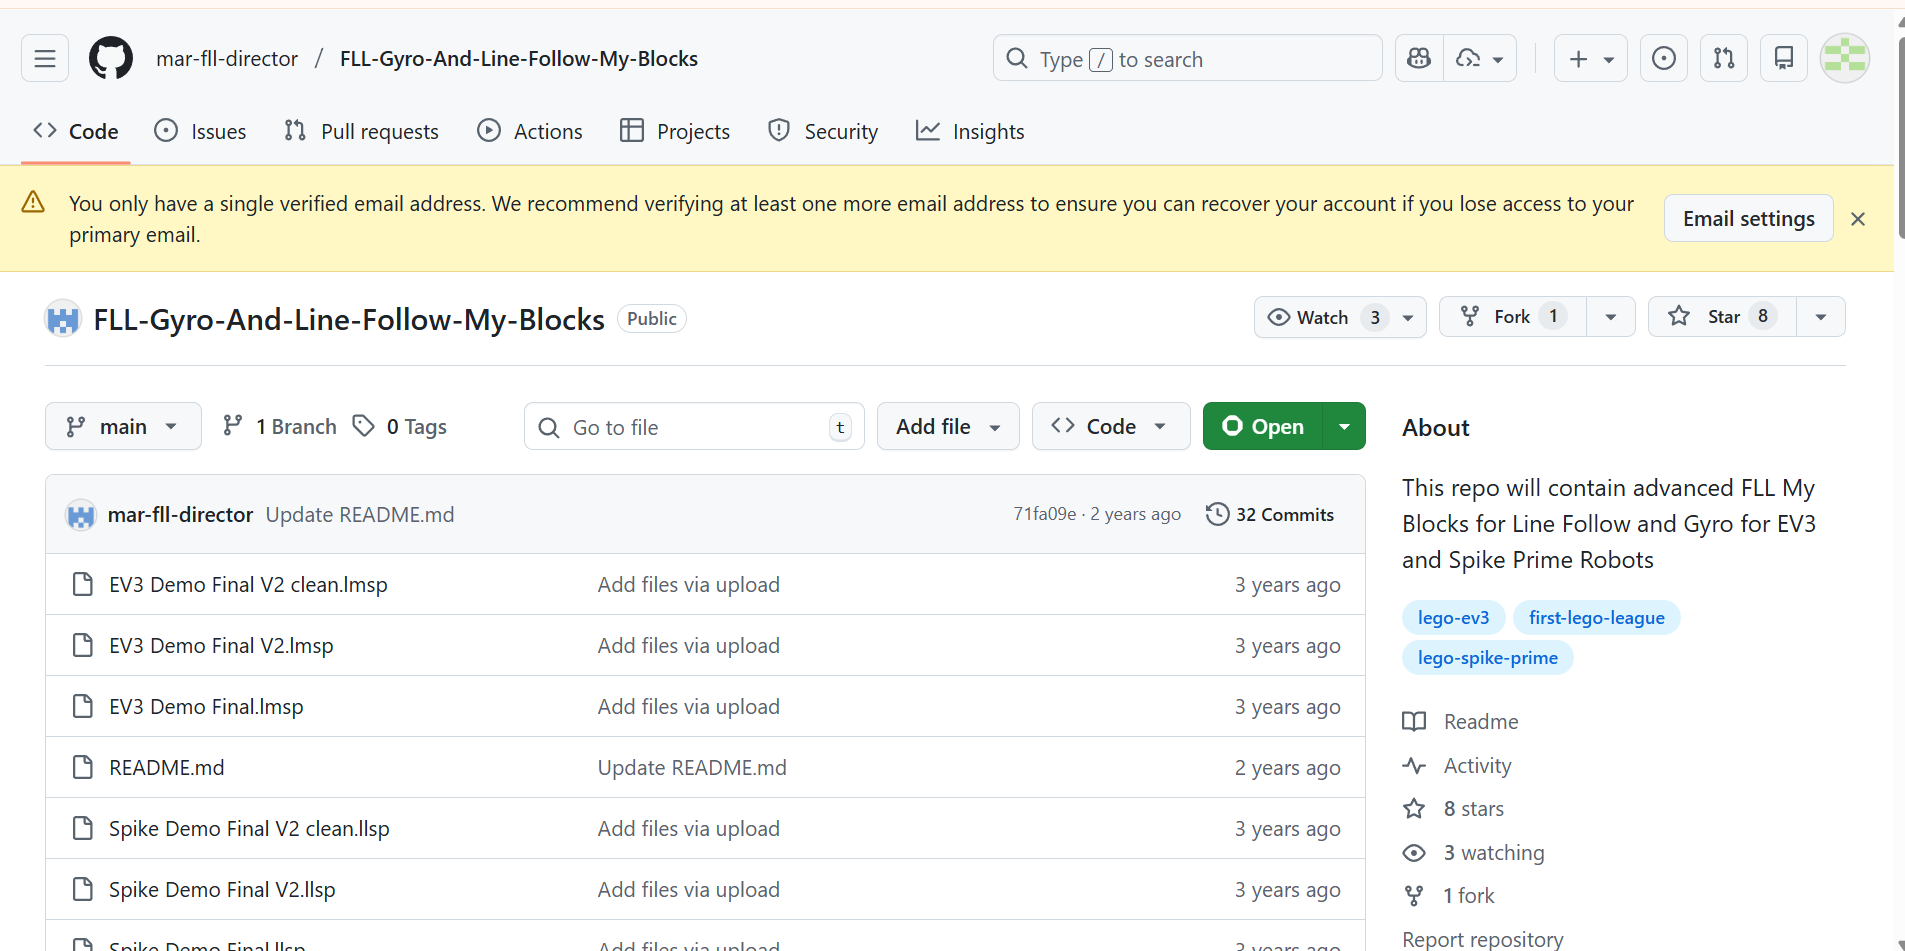Open the Copilot chat icon
Image resolution: width=1905 pixels, height=951 pixels.
pos(1418,58)
